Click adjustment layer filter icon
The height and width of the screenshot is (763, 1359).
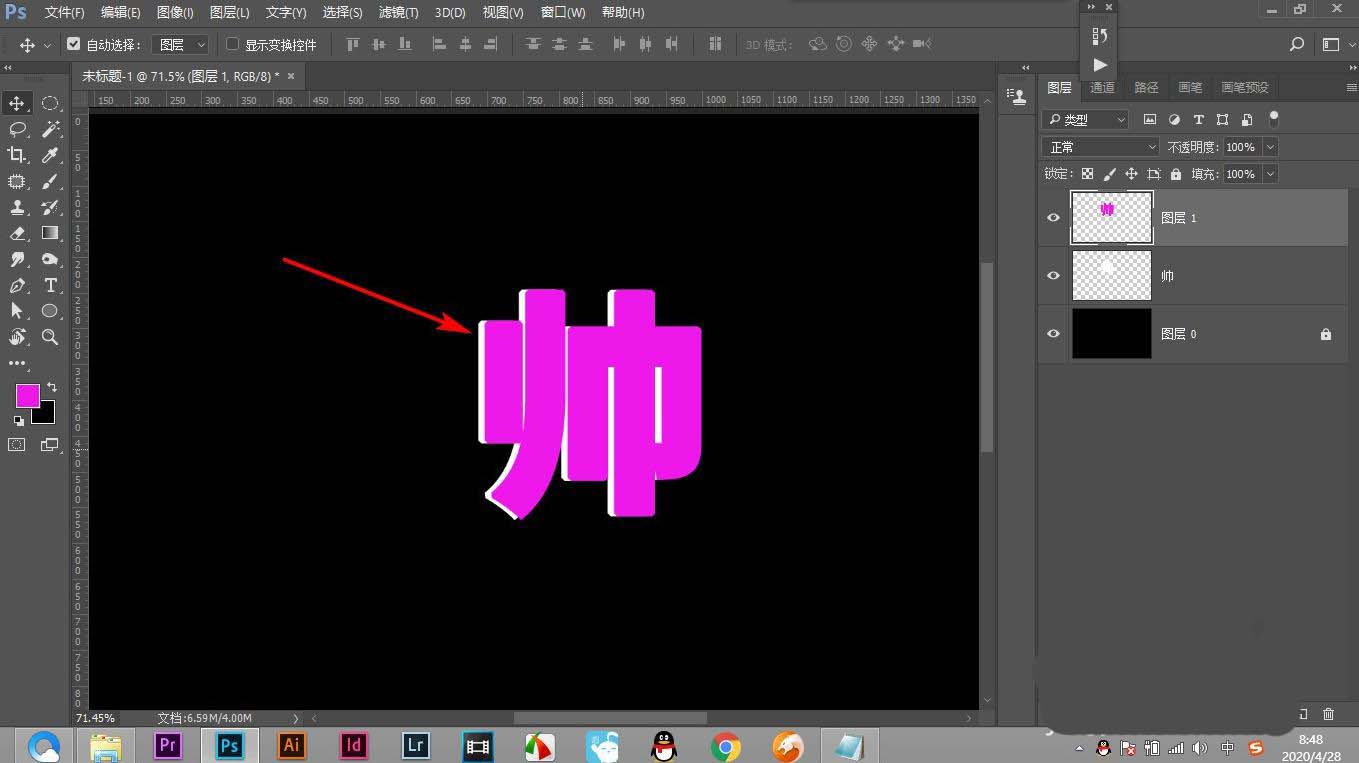pyautogui.click(x=1174, y=119)
